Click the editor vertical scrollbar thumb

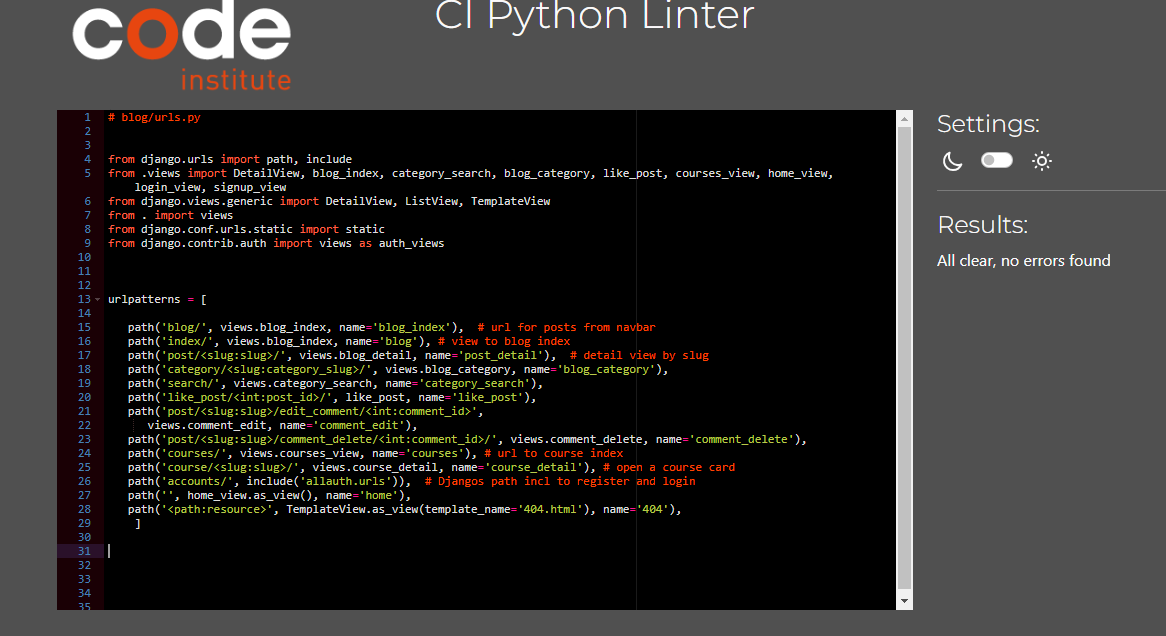click(x=904, y=359)
